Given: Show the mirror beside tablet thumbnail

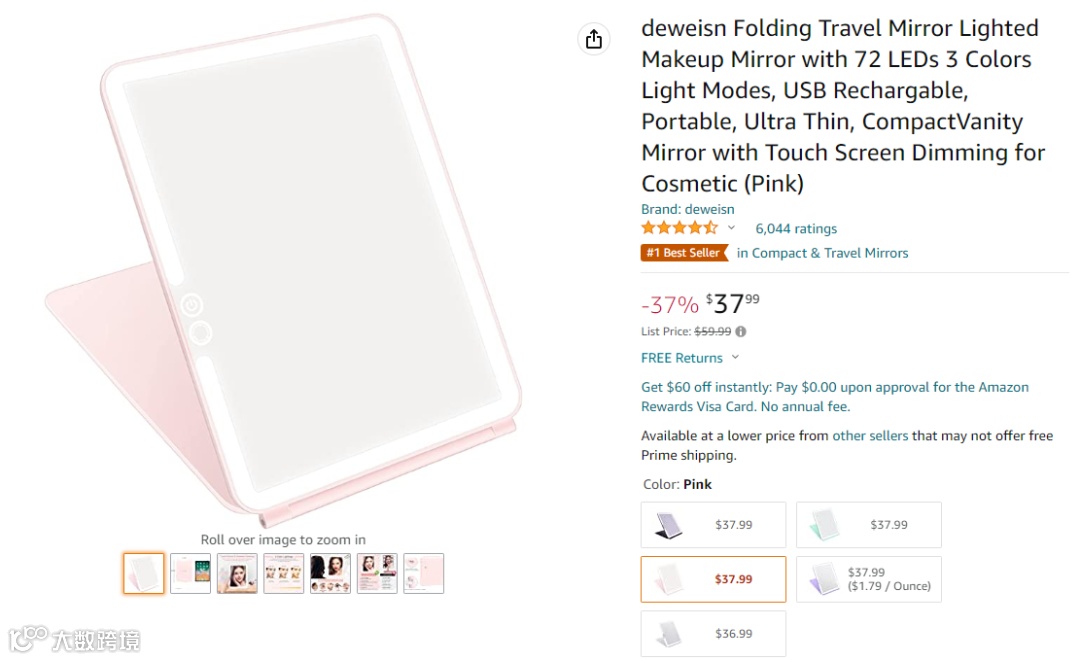Looking at the screenshot, I should (x=190, y=574).
